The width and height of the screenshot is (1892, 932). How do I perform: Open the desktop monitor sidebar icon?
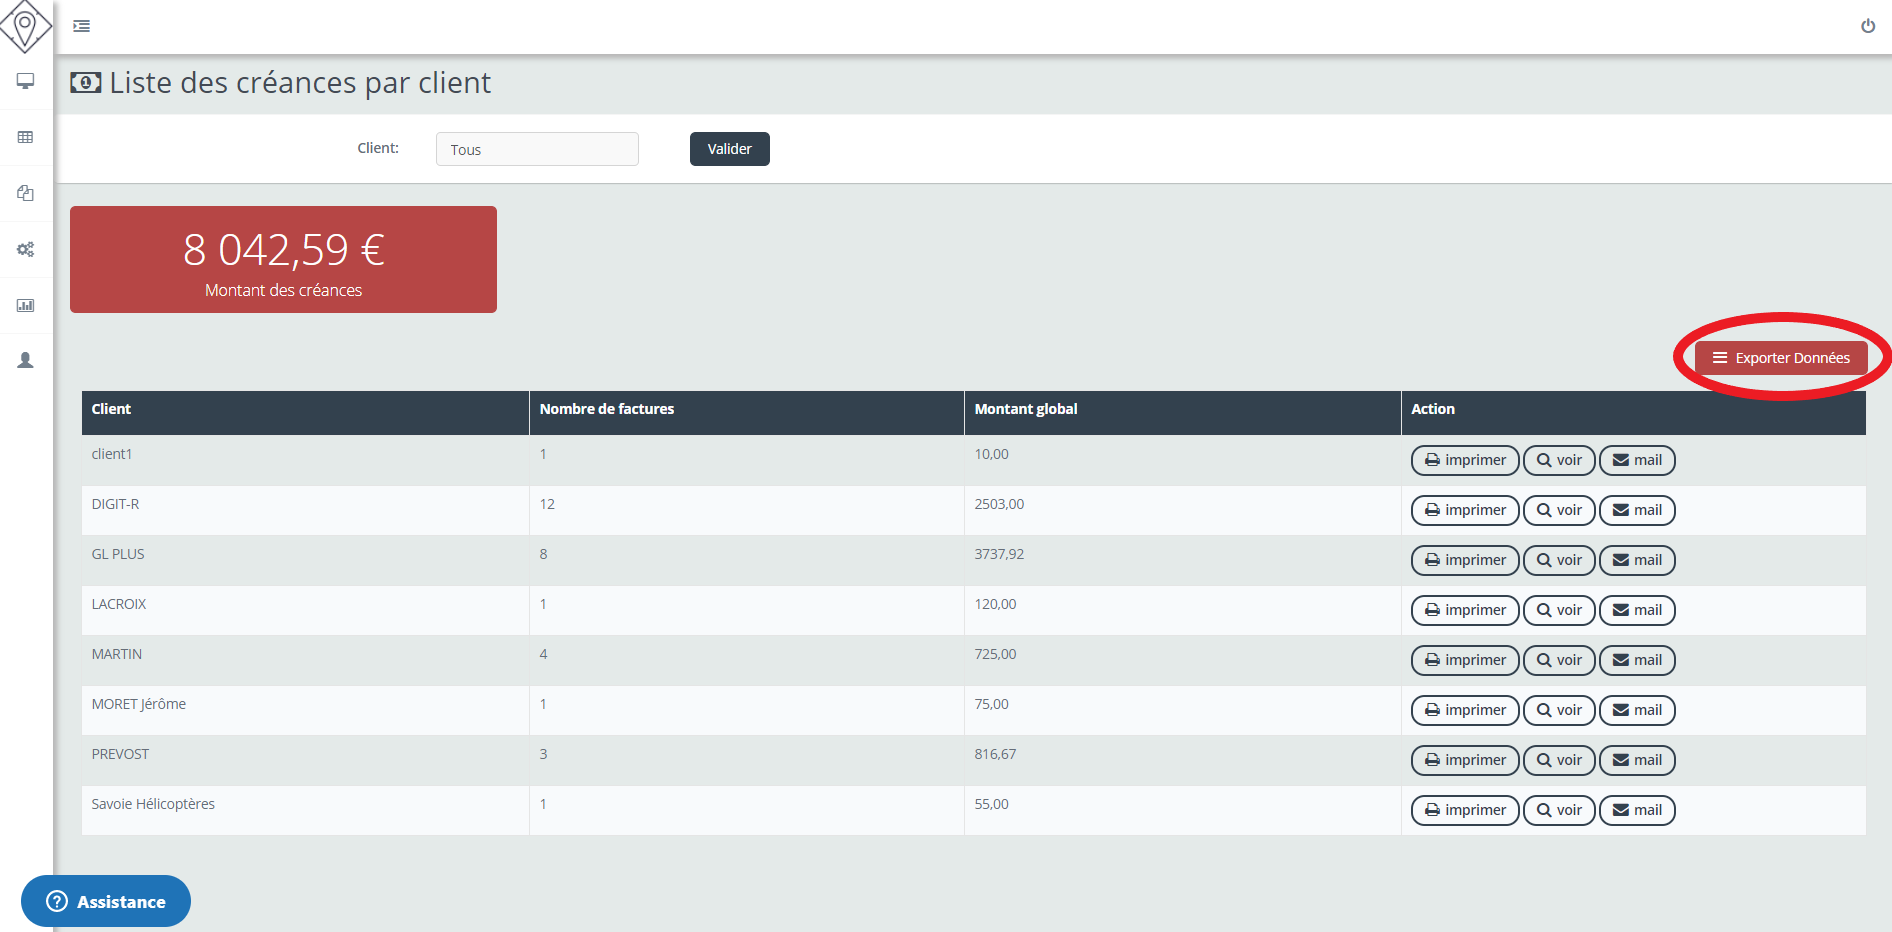point(26,81)
